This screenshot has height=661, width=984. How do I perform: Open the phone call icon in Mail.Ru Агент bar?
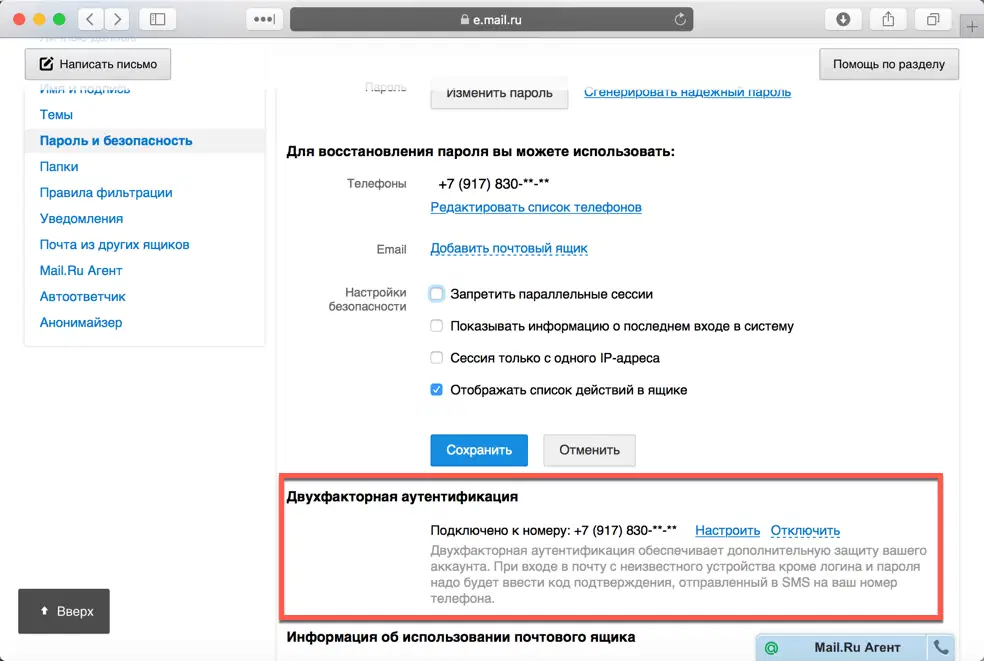(941, 647)
